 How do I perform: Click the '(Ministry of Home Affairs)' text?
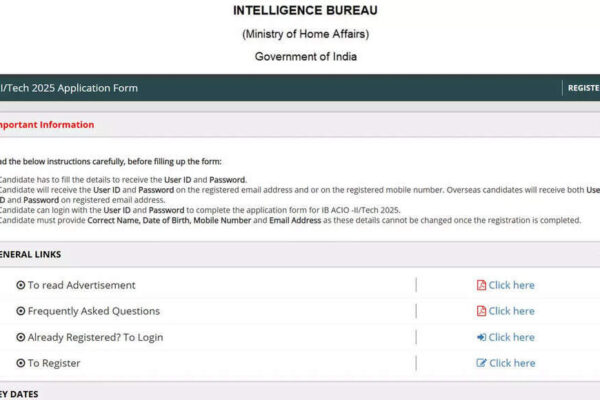(x=305, y=34)
